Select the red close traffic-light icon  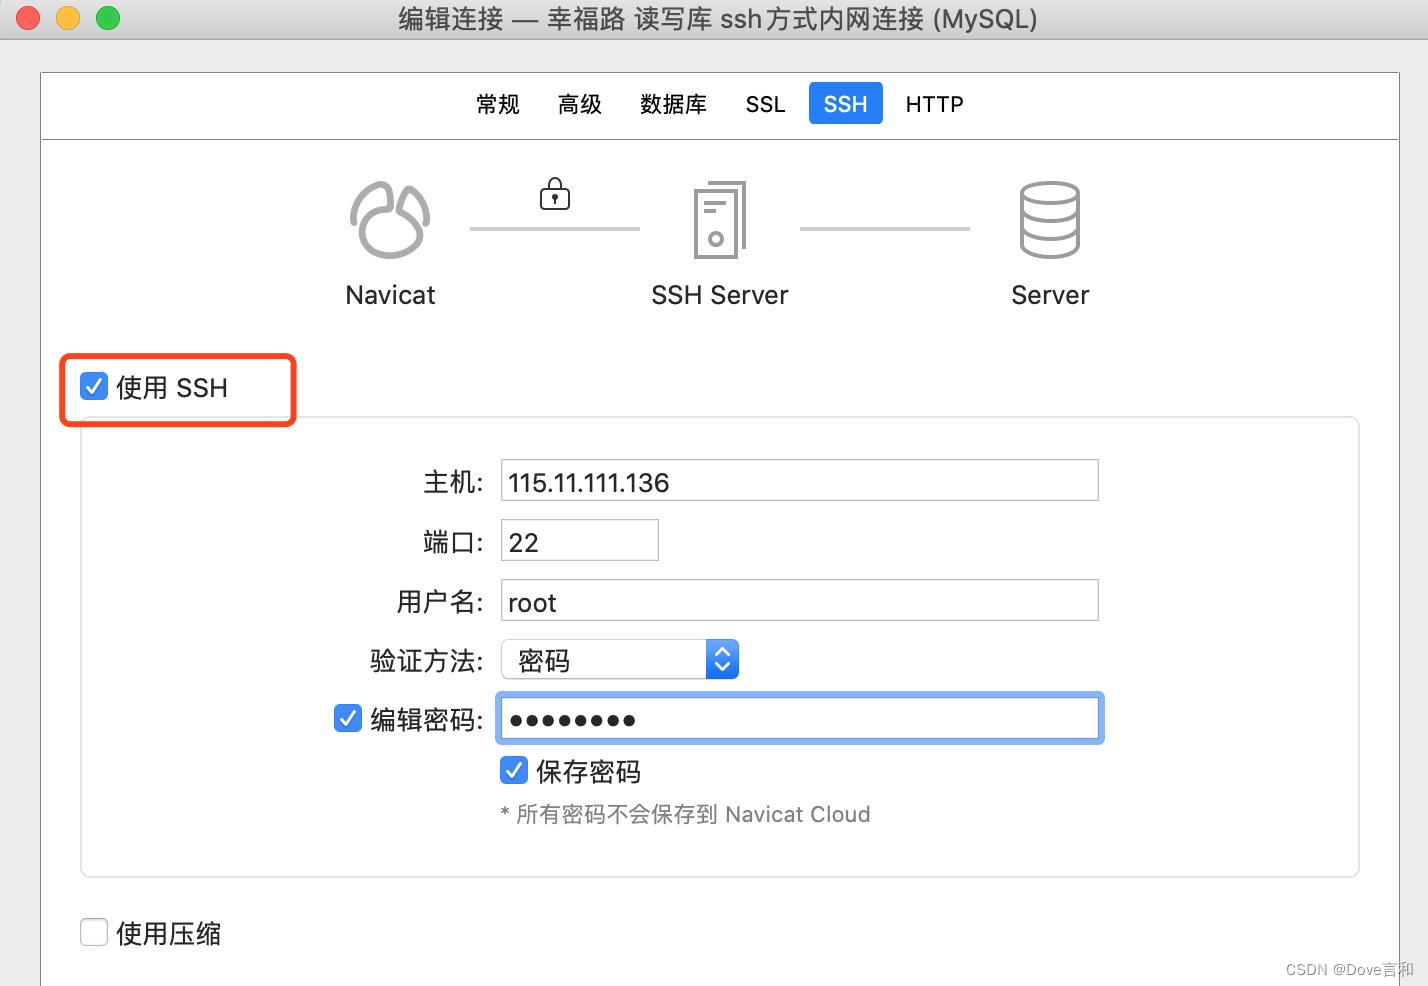click(27, 17)
